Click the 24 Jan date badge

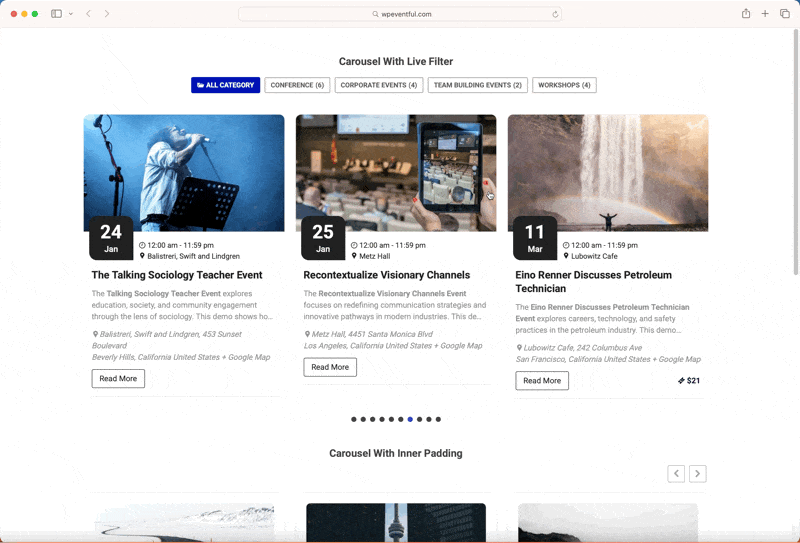111,238
